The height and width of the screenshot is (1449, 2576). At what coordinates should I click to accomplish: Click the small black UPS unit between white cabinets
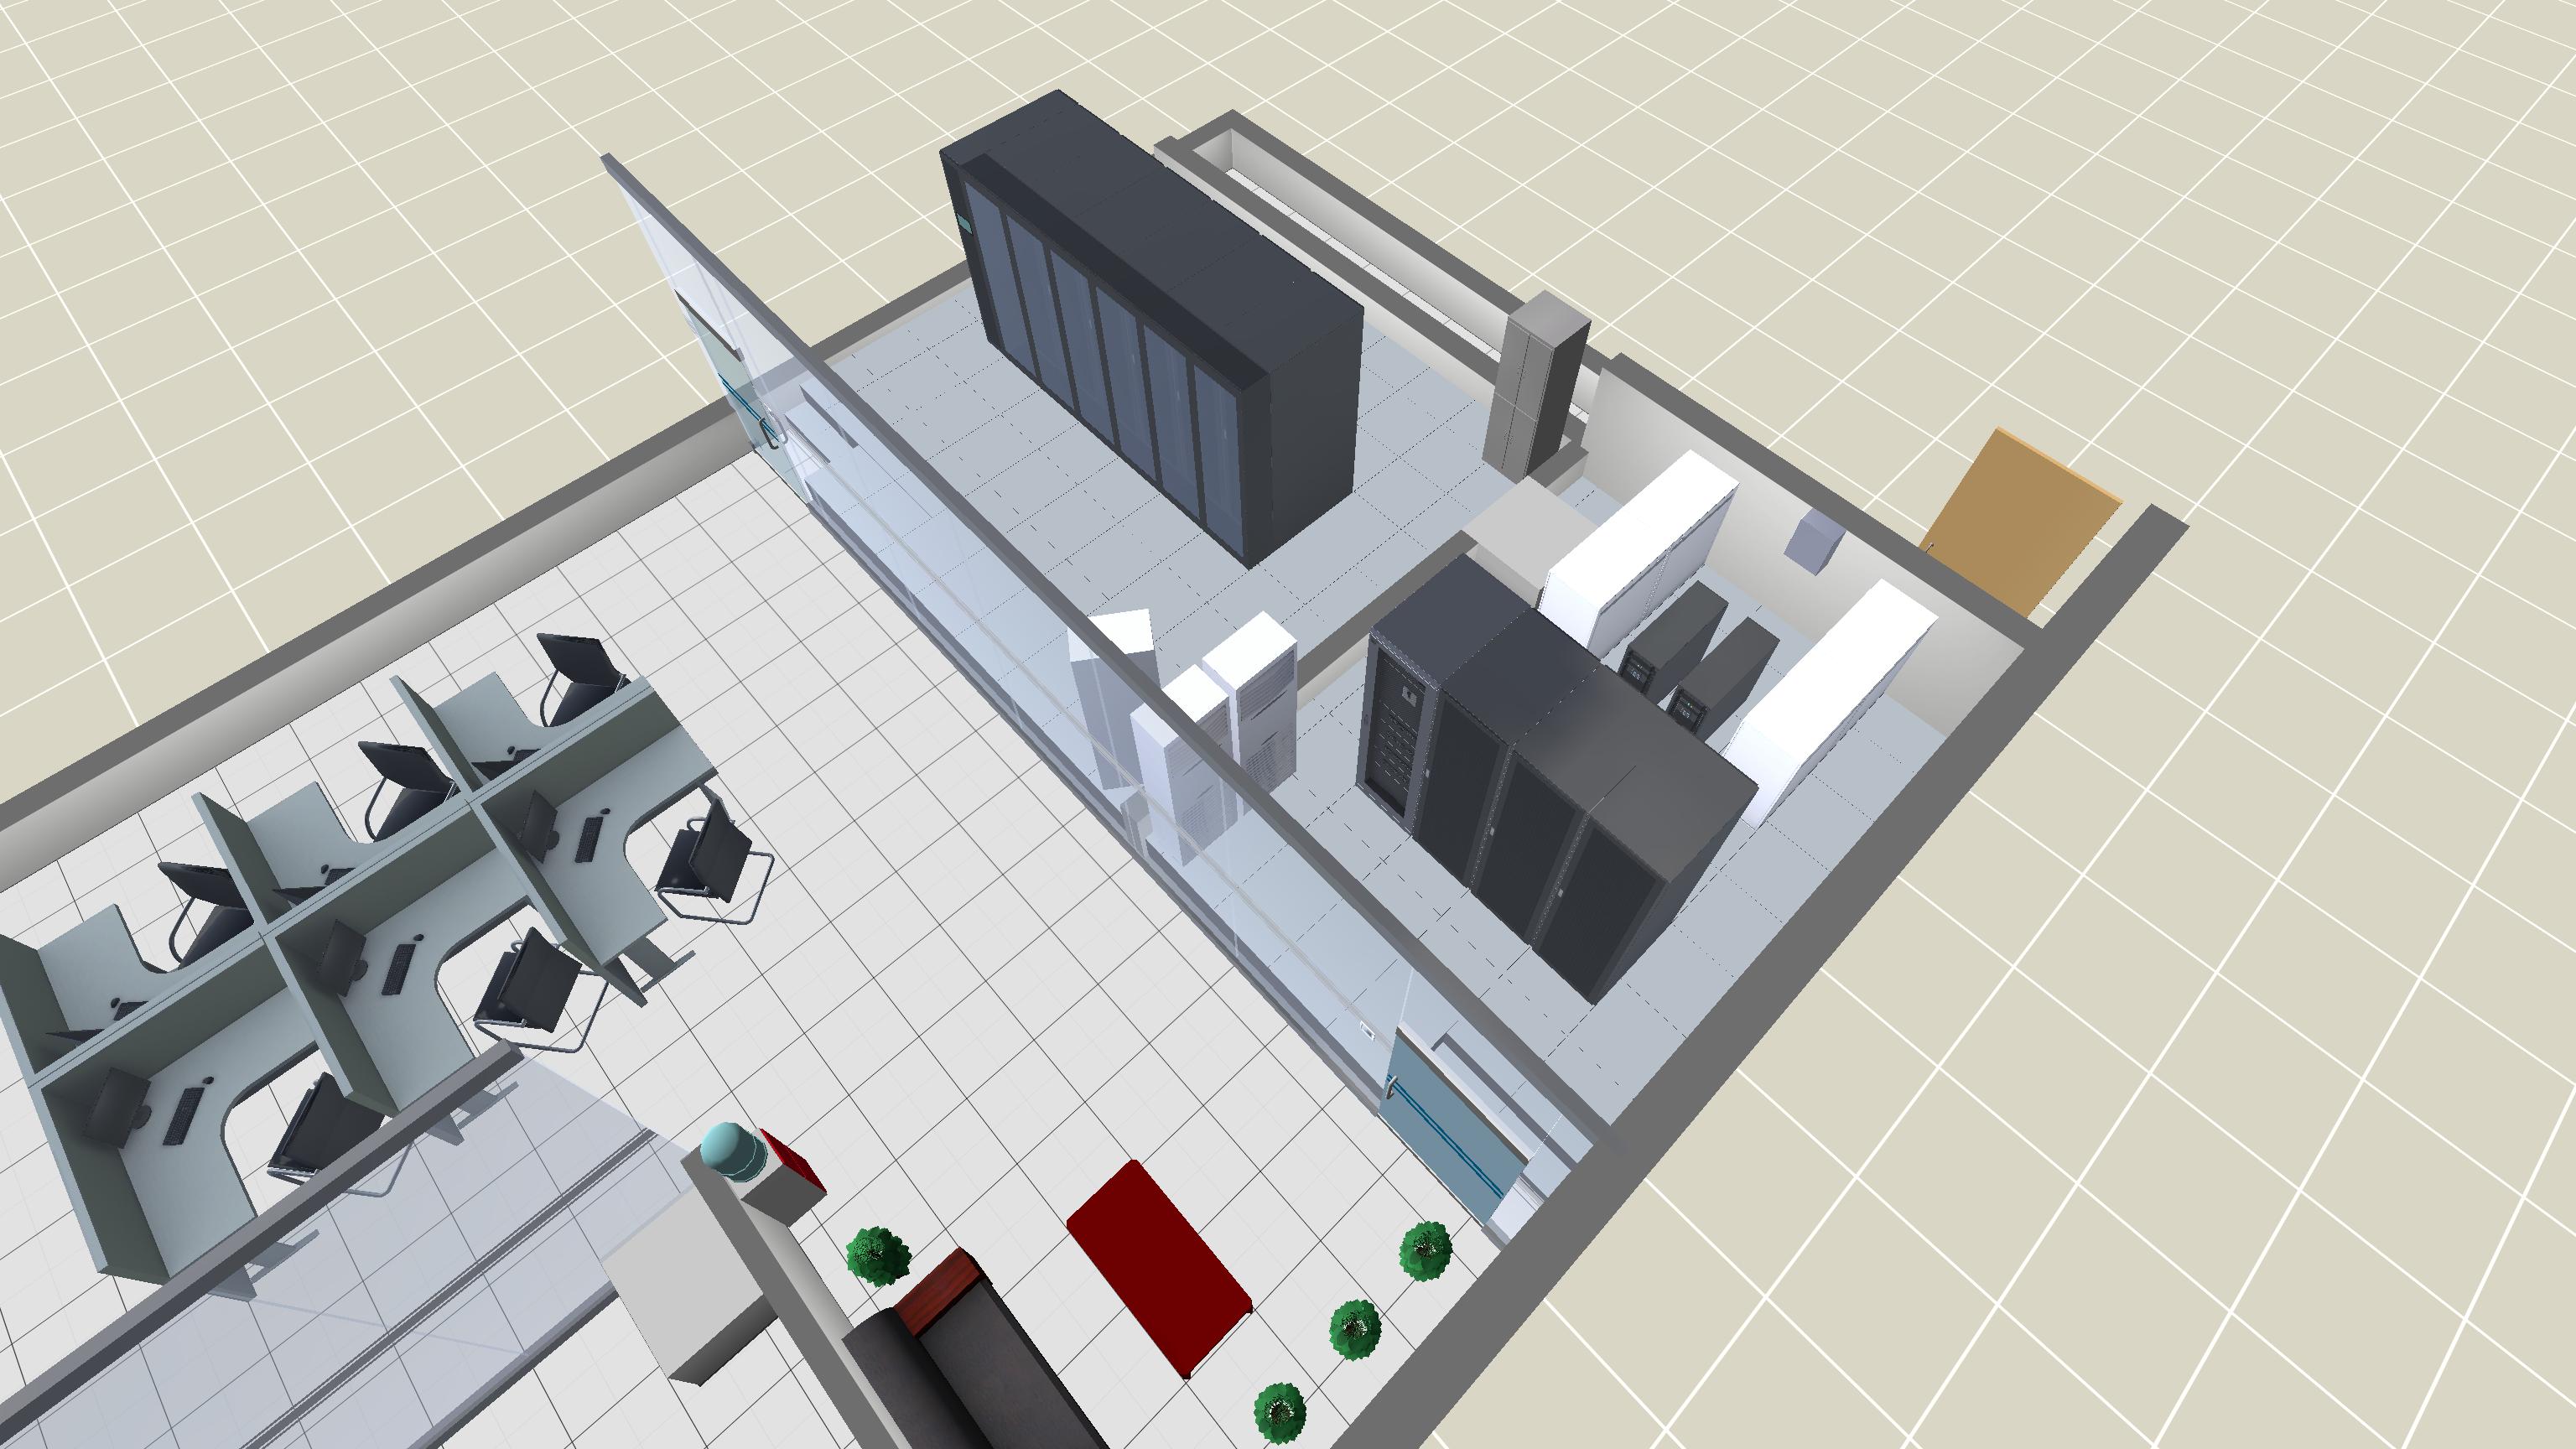pyautogui.click(x=1670, y=635)
